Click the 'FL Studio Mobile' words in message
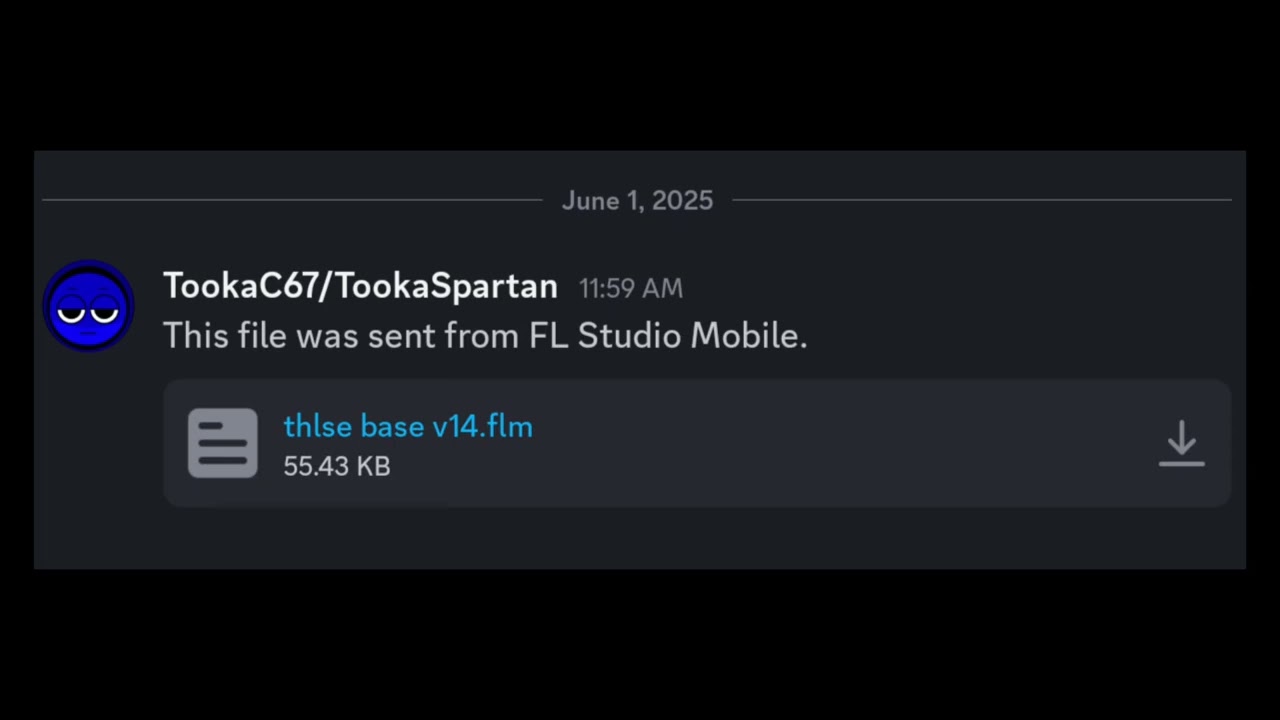 (x=667, y=336)
